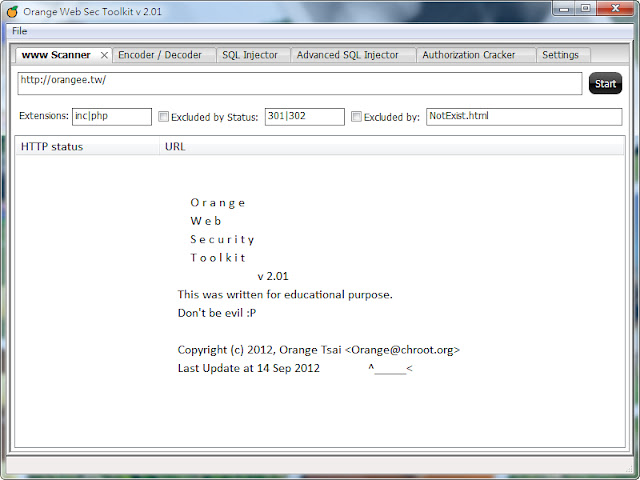Click the URL column header
This screenshot has height=480, width=640.
click(390, 147)
